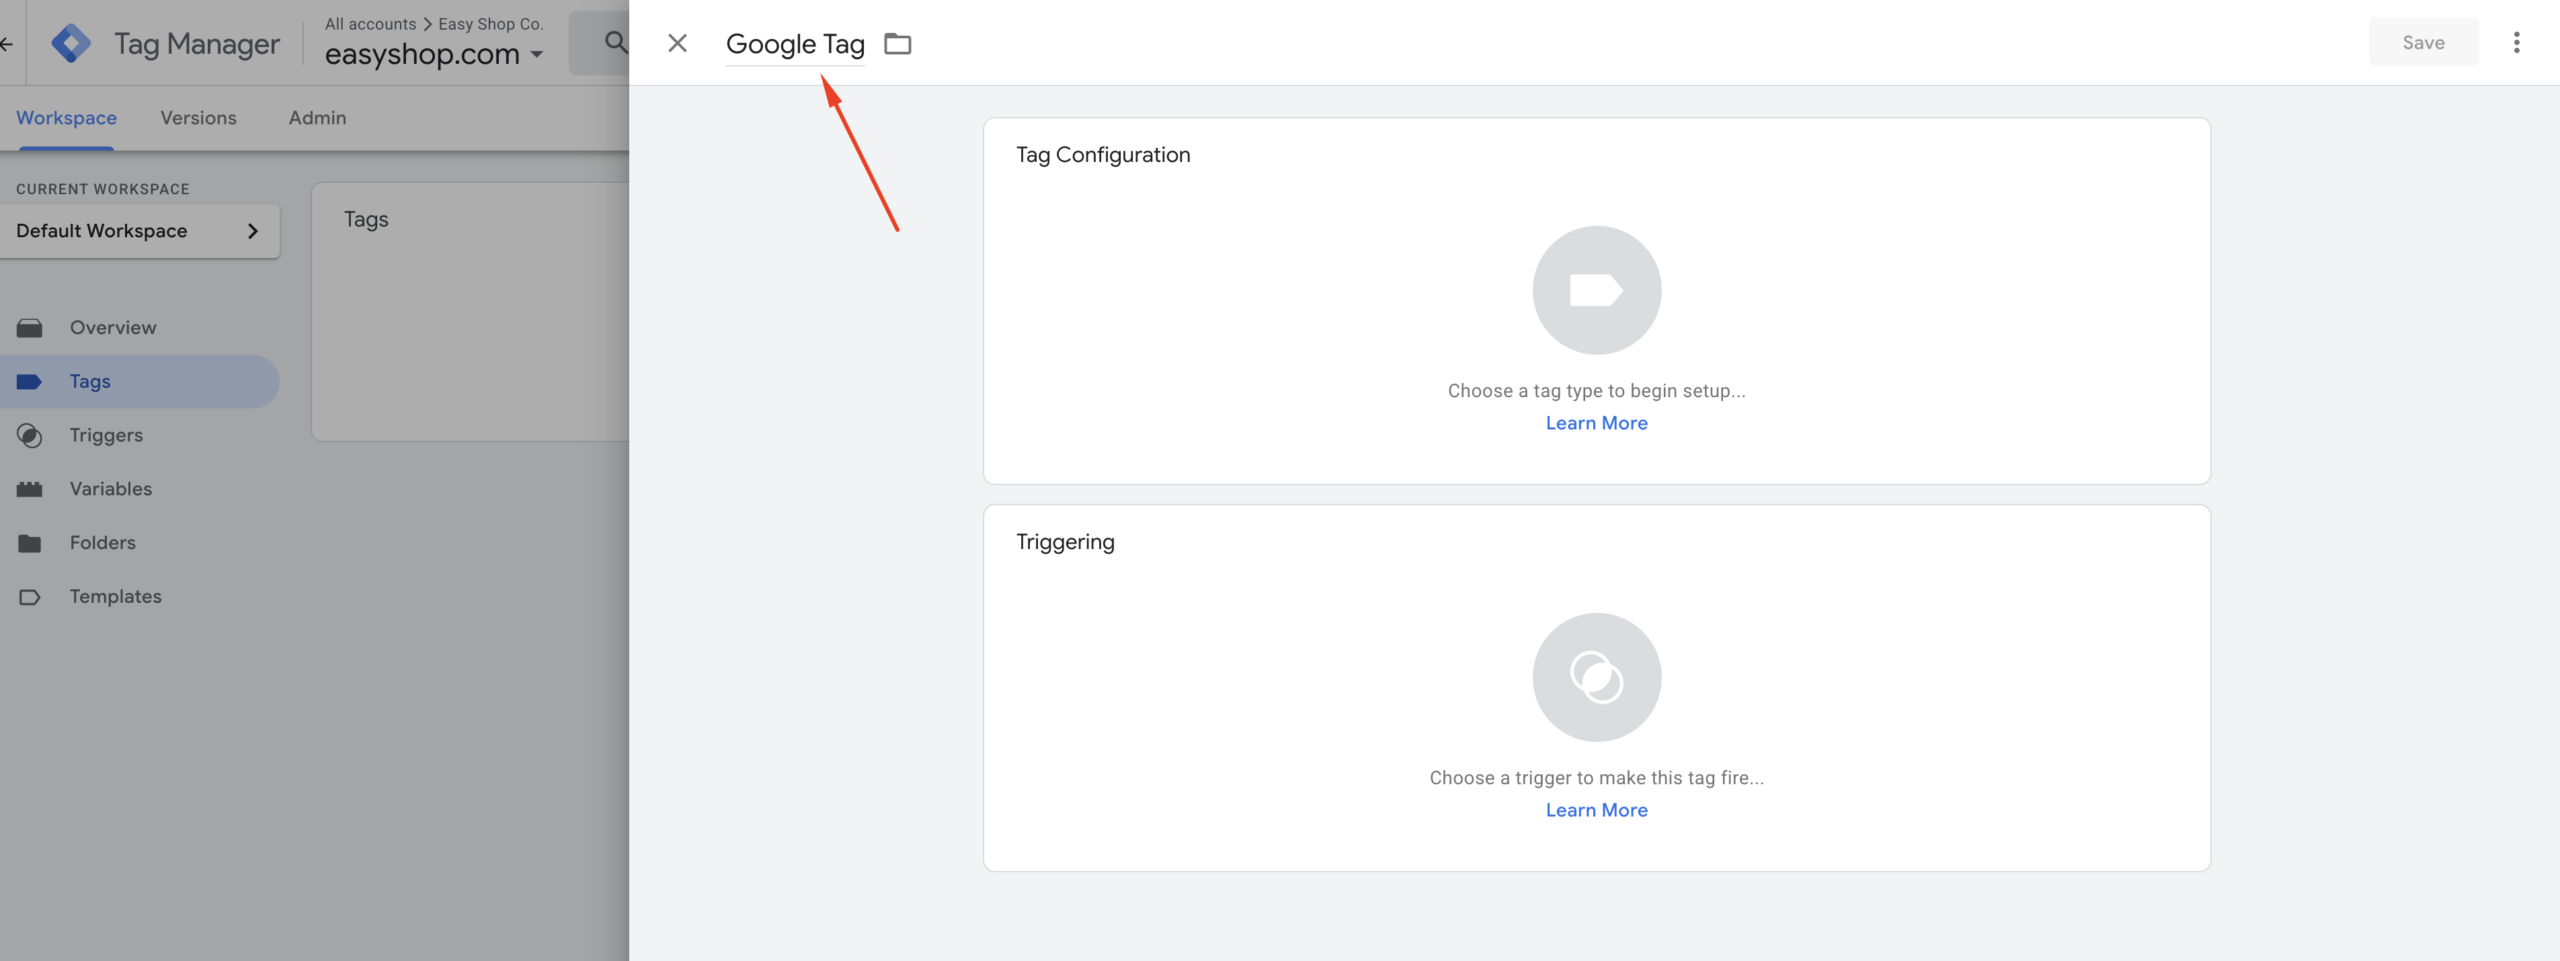Open the easyshop.com container dropdown
The image size is (2560, 961).
434,54
